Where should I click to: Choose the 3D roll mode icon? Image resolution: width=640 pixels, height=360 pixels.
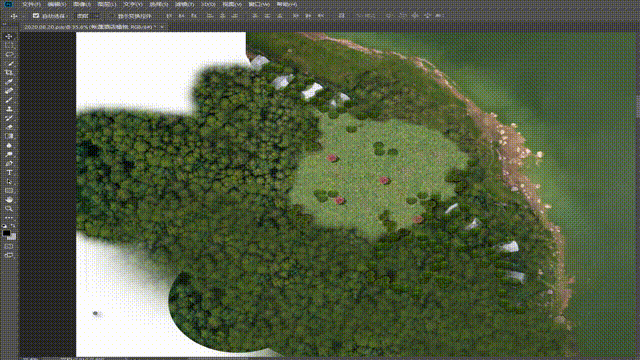[403, 16]
